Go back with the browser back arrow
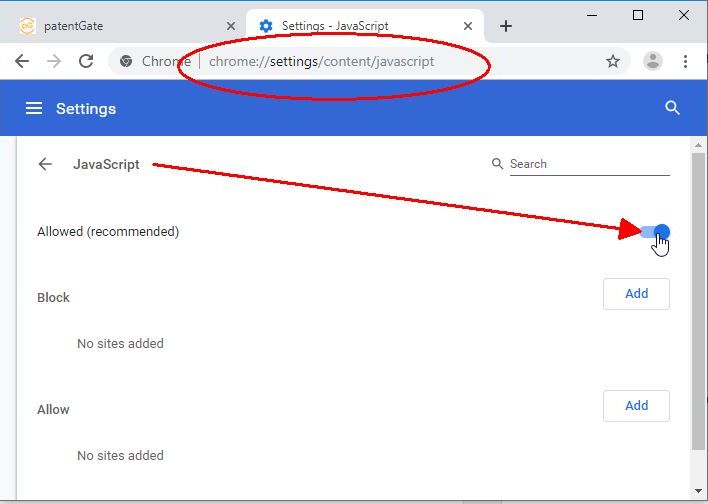 [22, 61]
